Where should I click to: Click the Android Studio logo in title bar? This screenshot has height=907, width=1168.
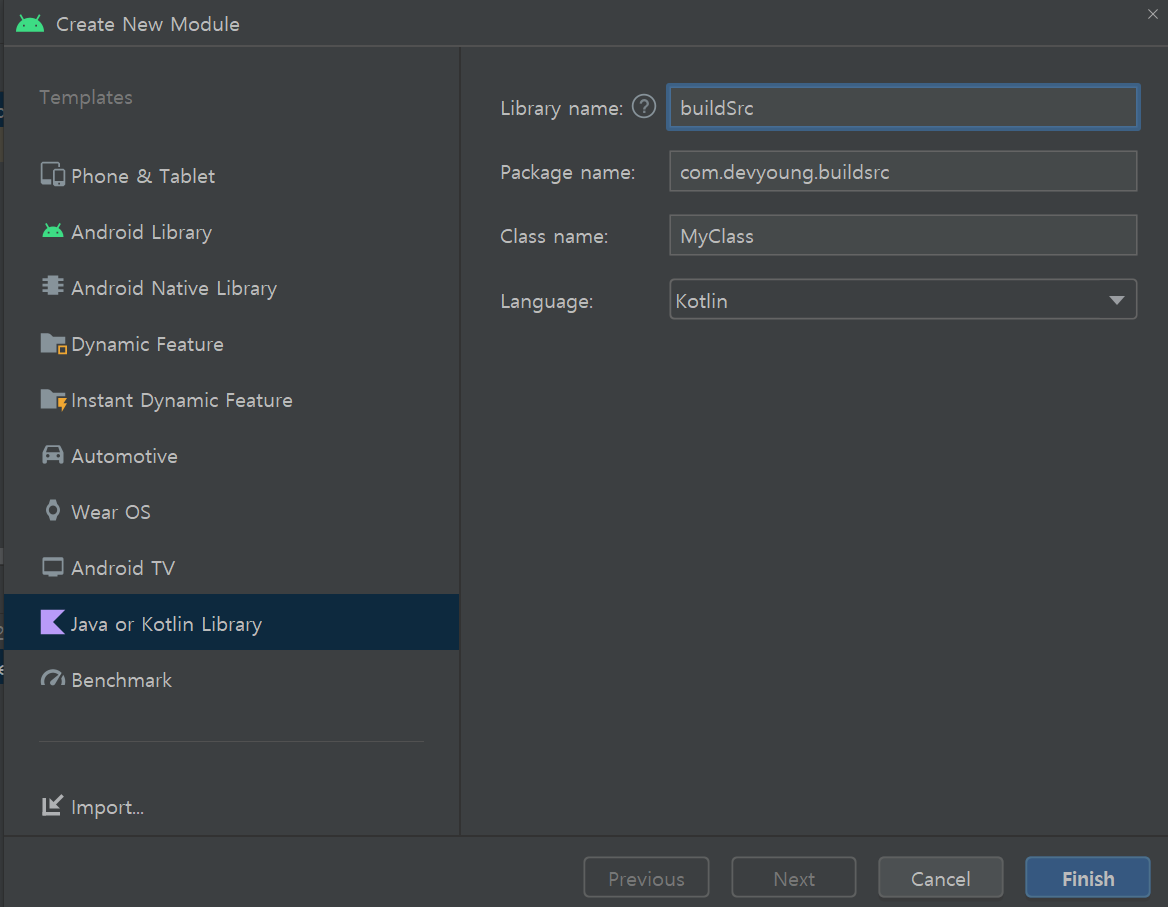[x=30, y=24]
